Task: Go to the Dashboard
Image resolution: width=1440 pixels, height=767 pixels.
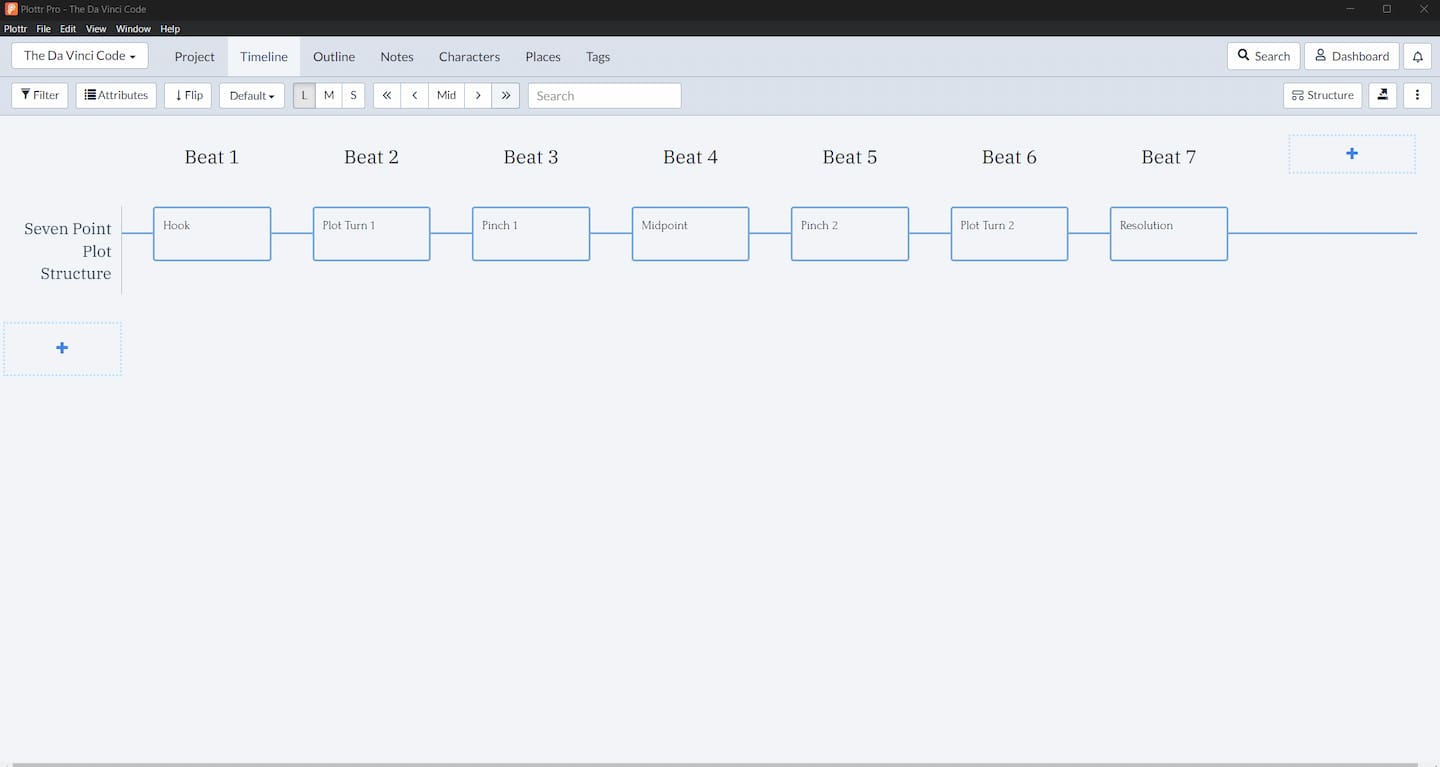Action: [x=1351, y=56]
